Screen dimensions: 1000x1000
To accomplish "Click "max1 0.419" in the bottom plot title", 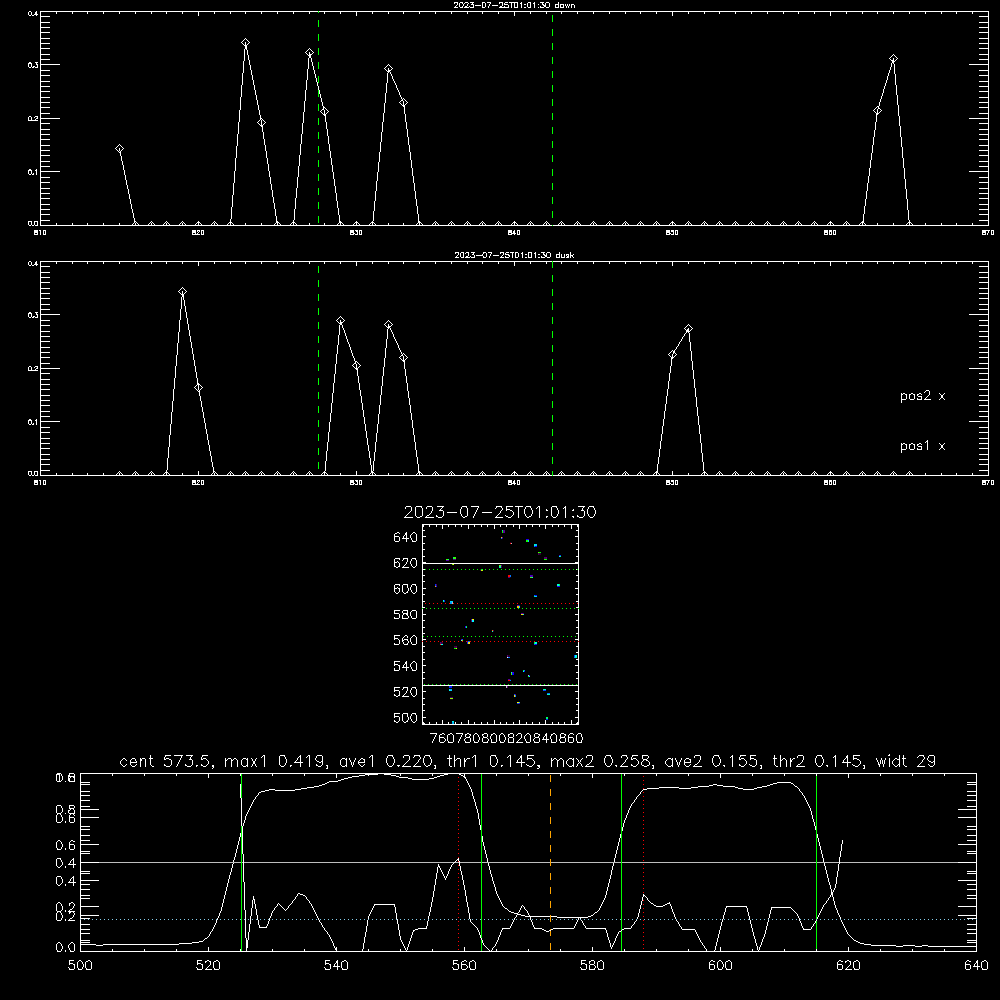I will pyautogui.click(x=276, y=761).
